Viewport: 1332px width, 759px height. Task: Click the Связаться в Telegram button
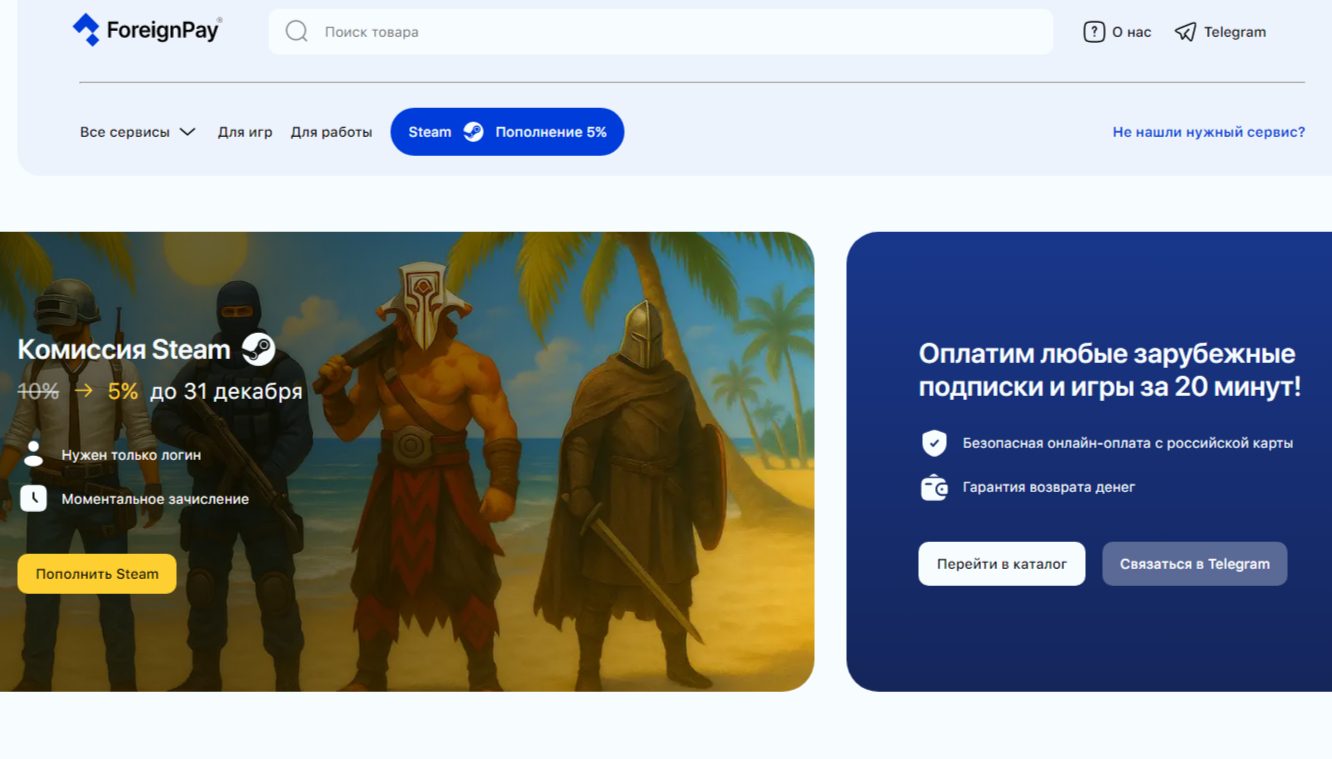point(1195,564)
